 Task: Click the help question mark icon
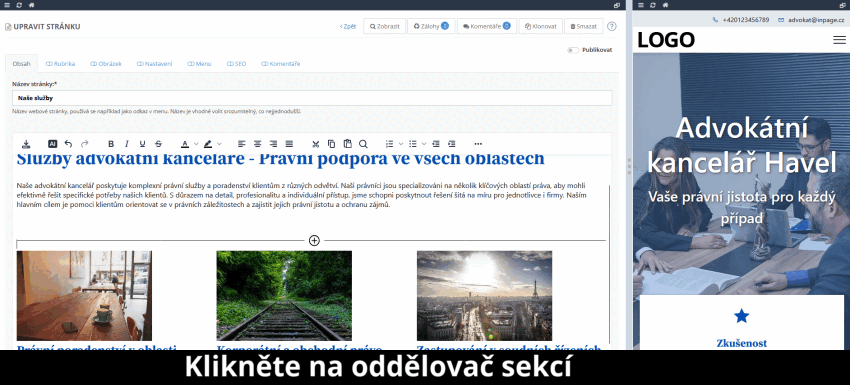pos(611,26)
